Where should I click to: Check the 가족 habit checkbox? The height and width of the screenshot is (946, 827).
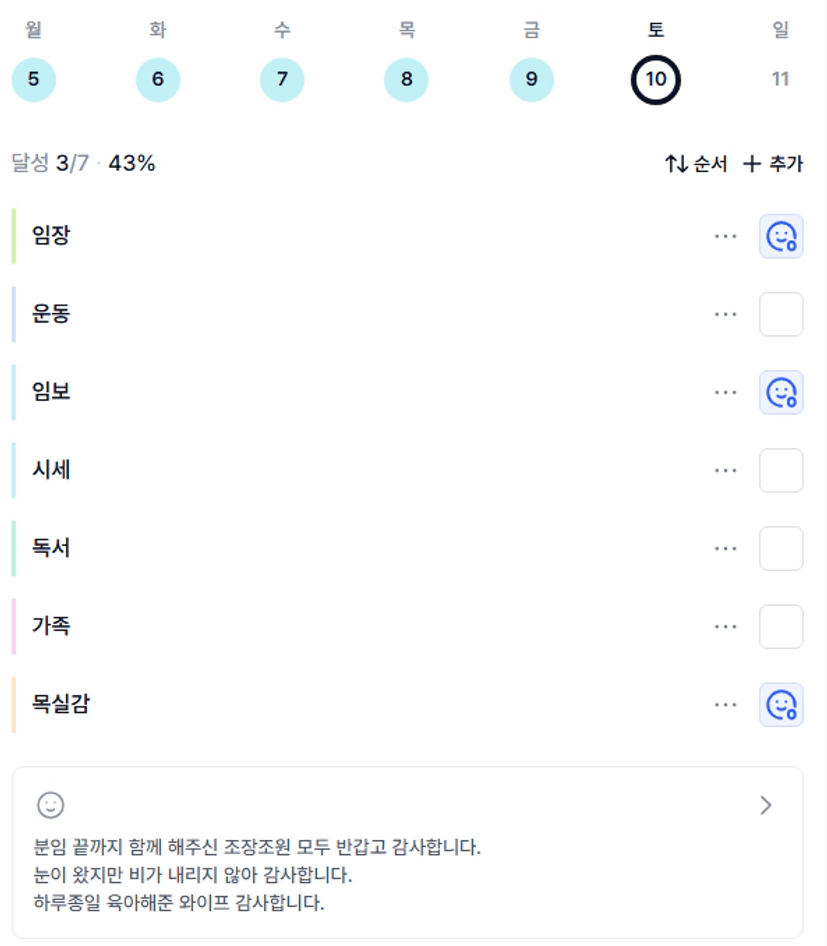pos(781,626)
